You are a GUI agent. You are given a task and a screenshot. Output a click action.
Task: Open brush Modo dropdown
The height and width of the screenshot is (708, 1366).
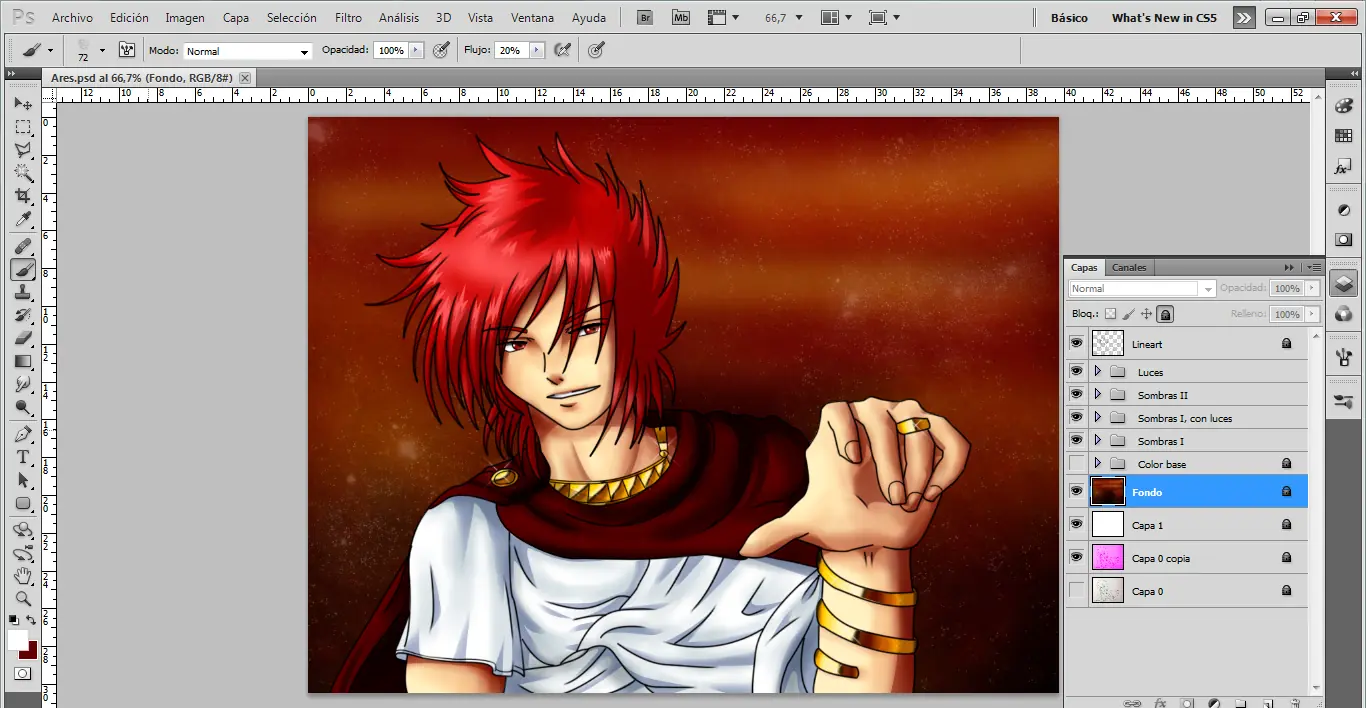(247, 51)
